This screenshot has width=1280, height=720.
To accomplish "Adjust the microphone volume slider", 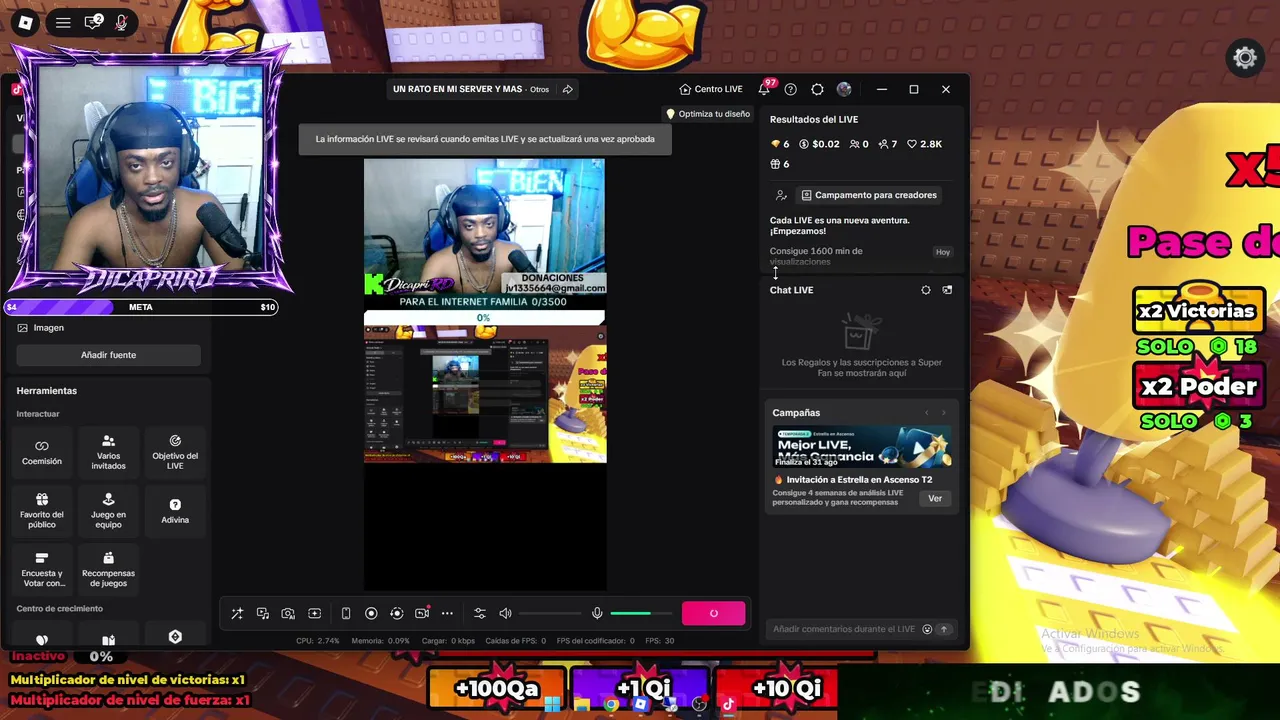I will coord(641,613).
